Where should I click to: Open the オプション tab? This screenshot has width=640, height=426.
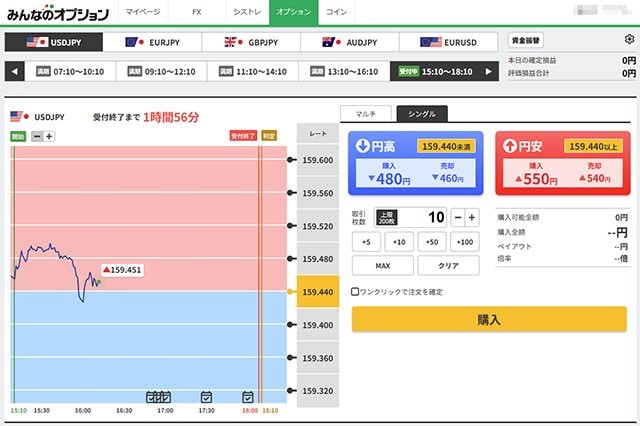point(293,12)
